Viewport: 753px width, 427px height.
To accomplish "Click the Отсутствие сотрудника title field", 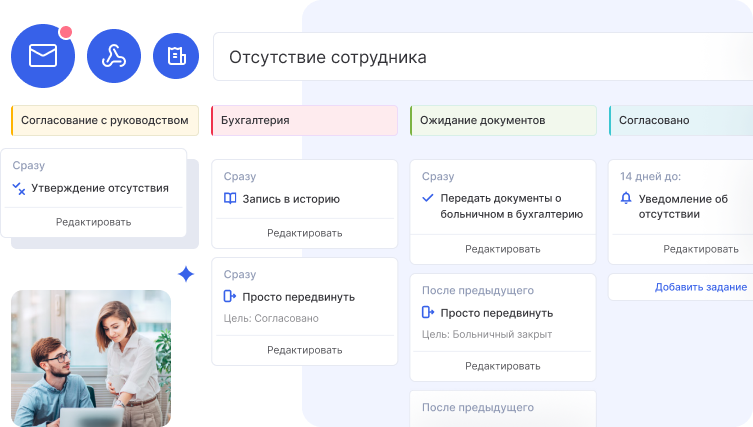I will (x=480, y=57).
